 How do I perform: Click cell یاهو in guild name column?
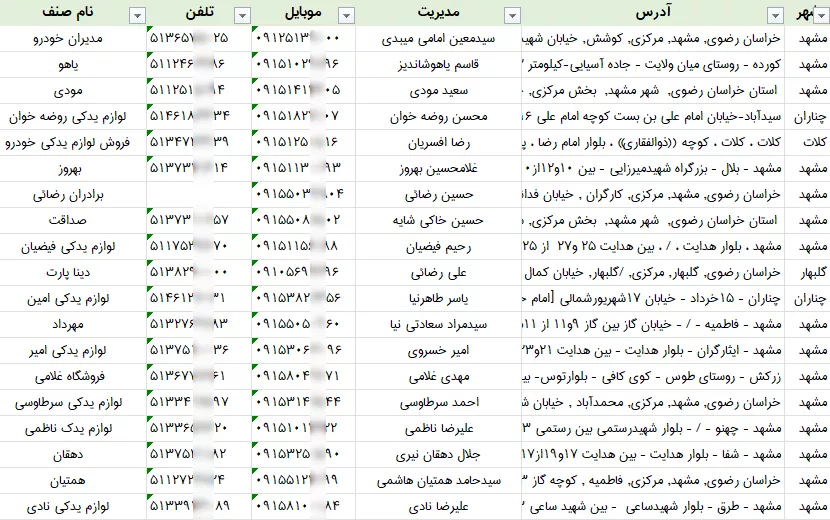tap(73, 65)
